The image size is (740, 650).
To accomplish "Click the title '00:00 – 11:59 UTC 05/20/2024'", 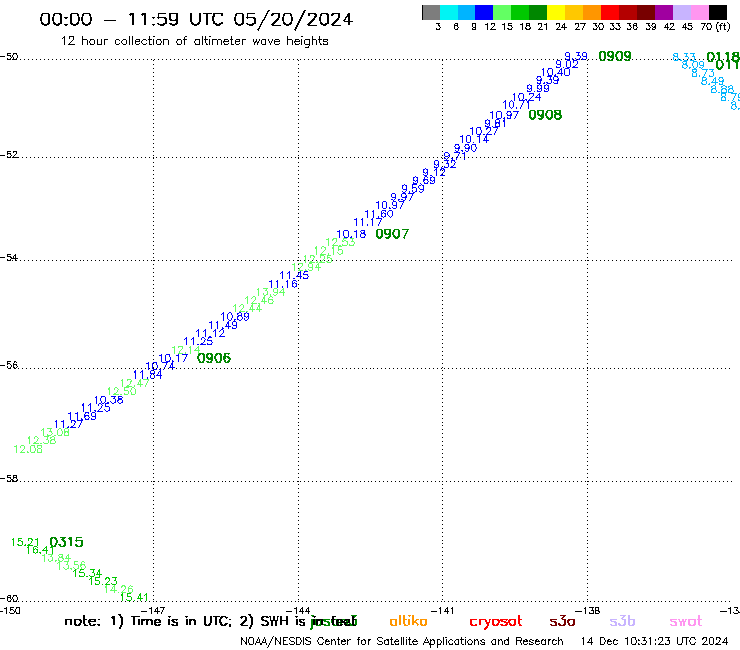I will click(196, 20).
